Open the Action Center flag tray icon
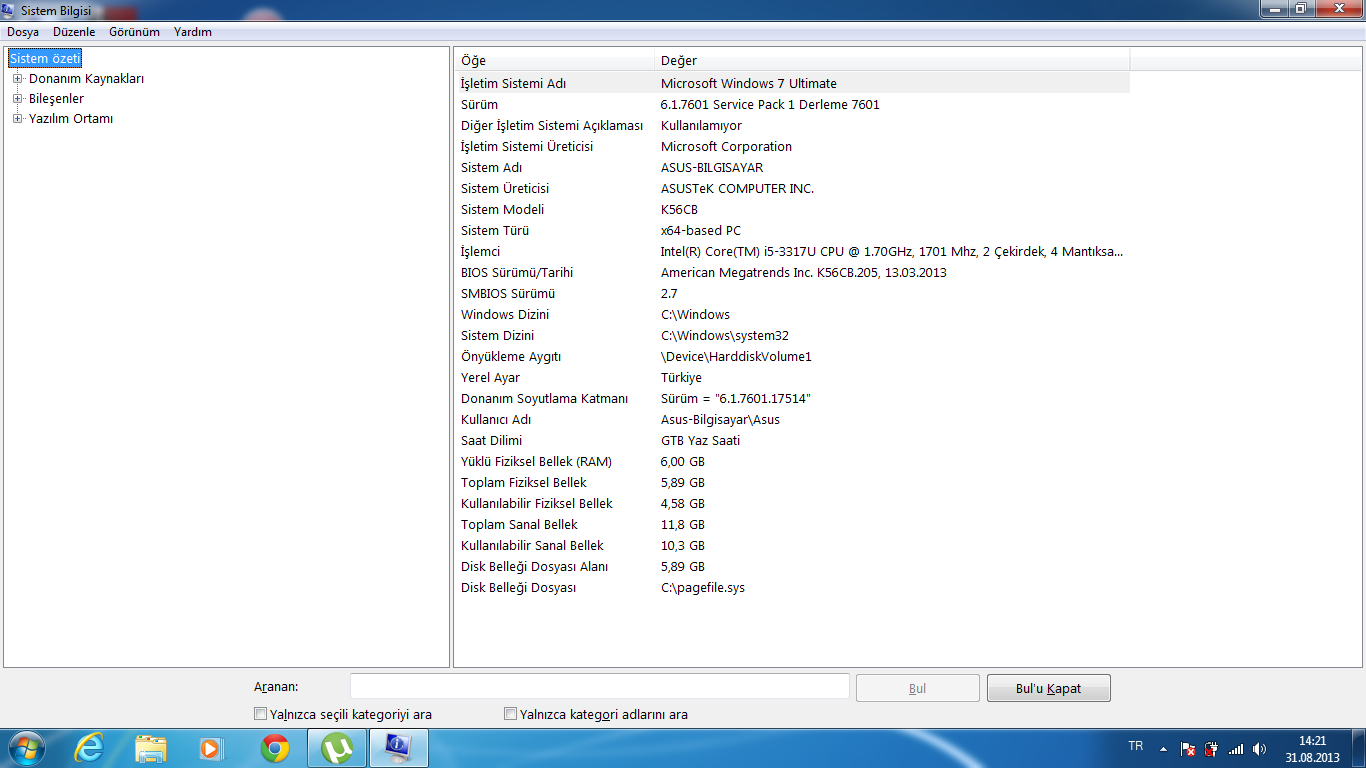Viewport: 1366px width, 768px height. pyautogui.click(x=1188, y=748)
